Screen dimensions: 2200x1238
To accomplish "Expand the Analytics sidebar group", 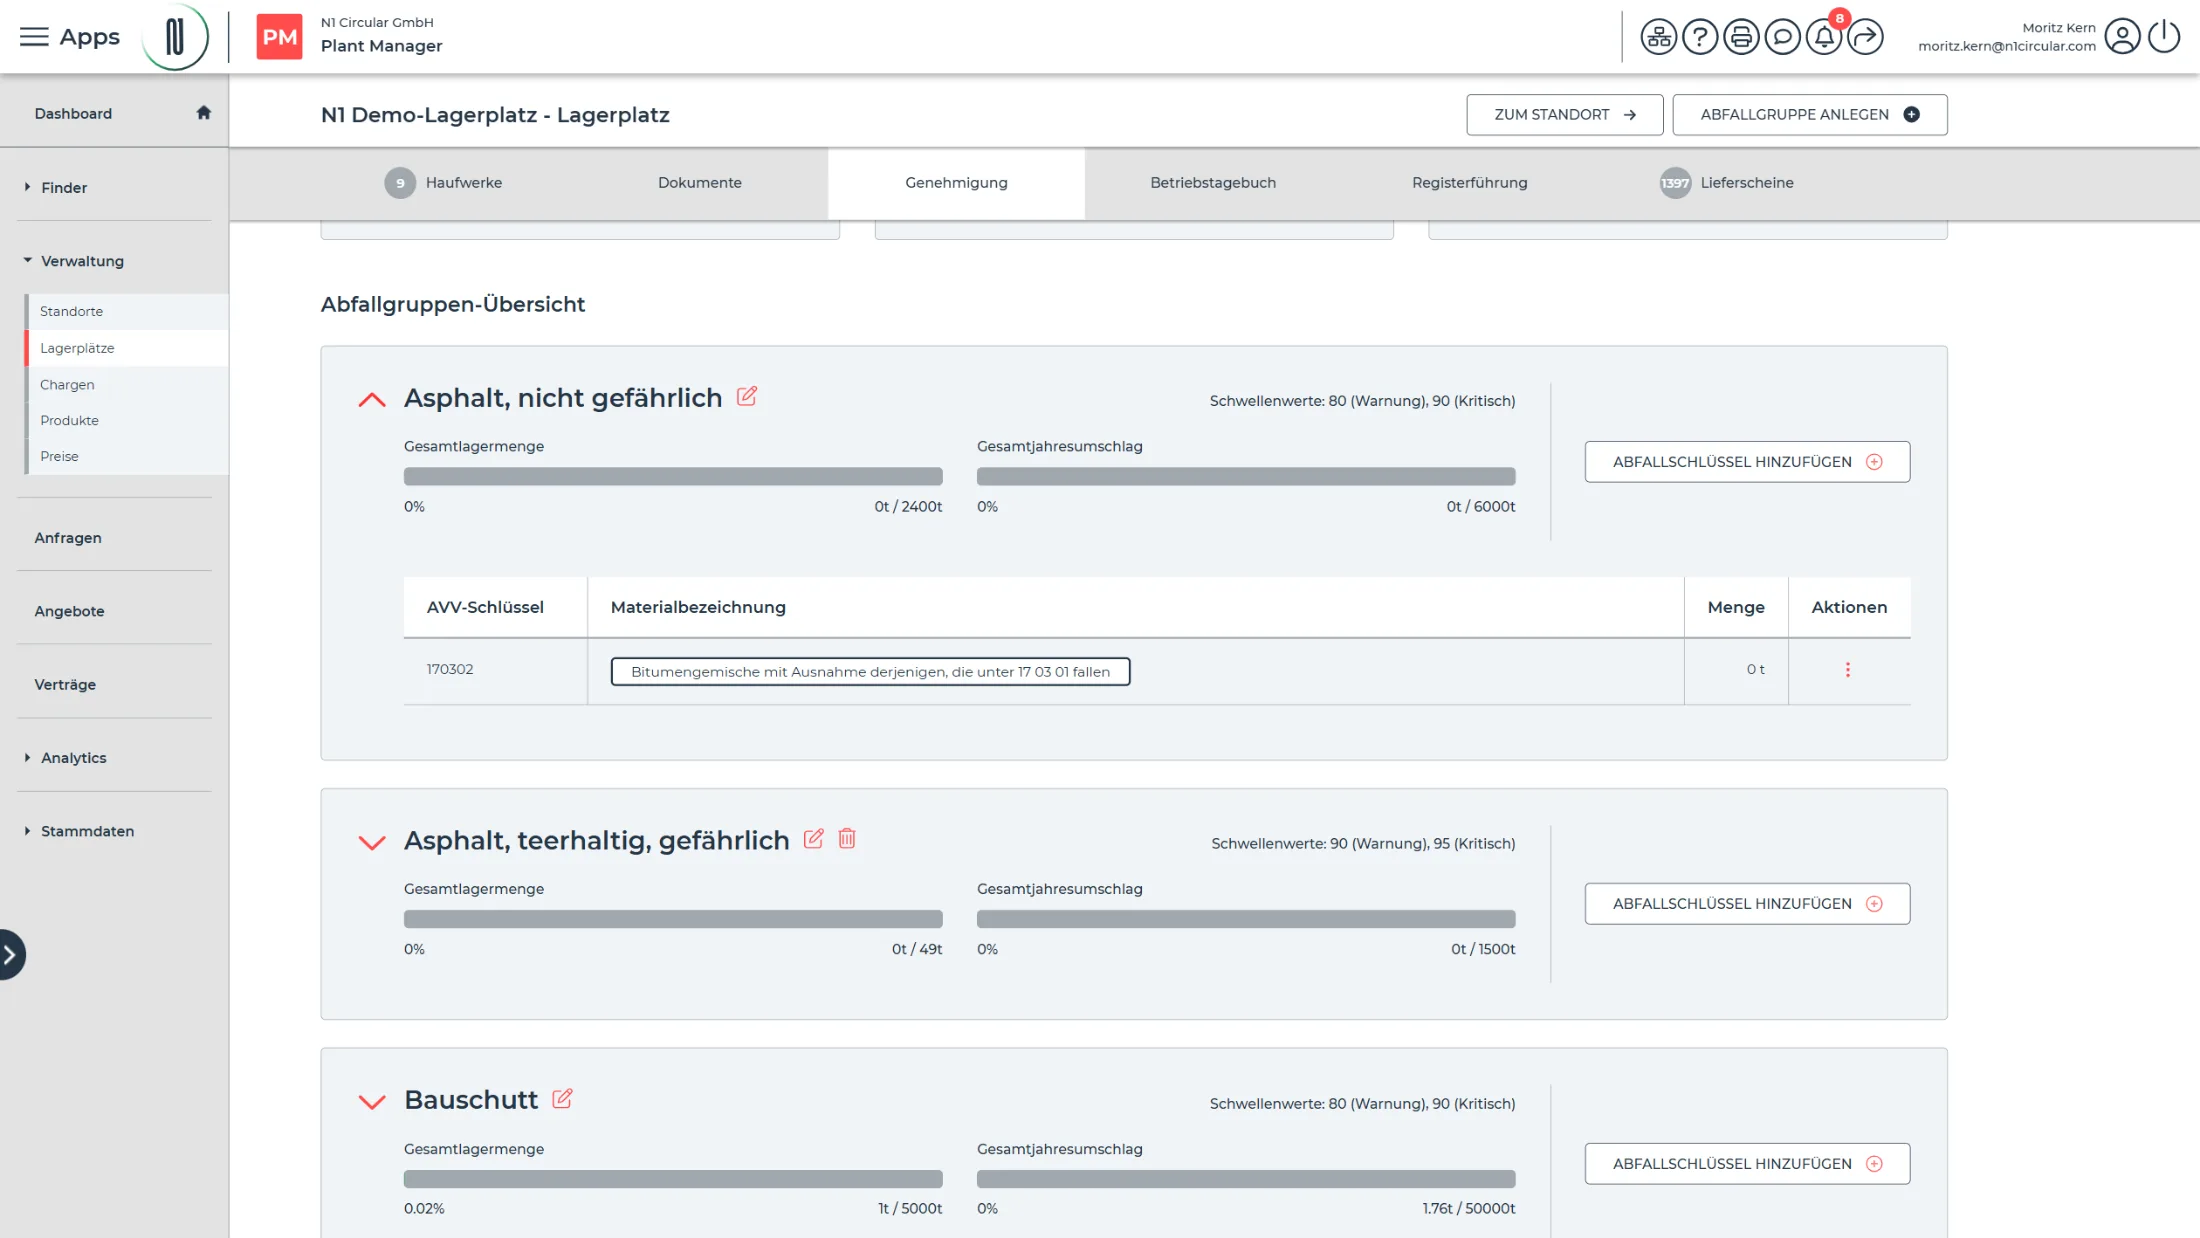I will 27,758.
